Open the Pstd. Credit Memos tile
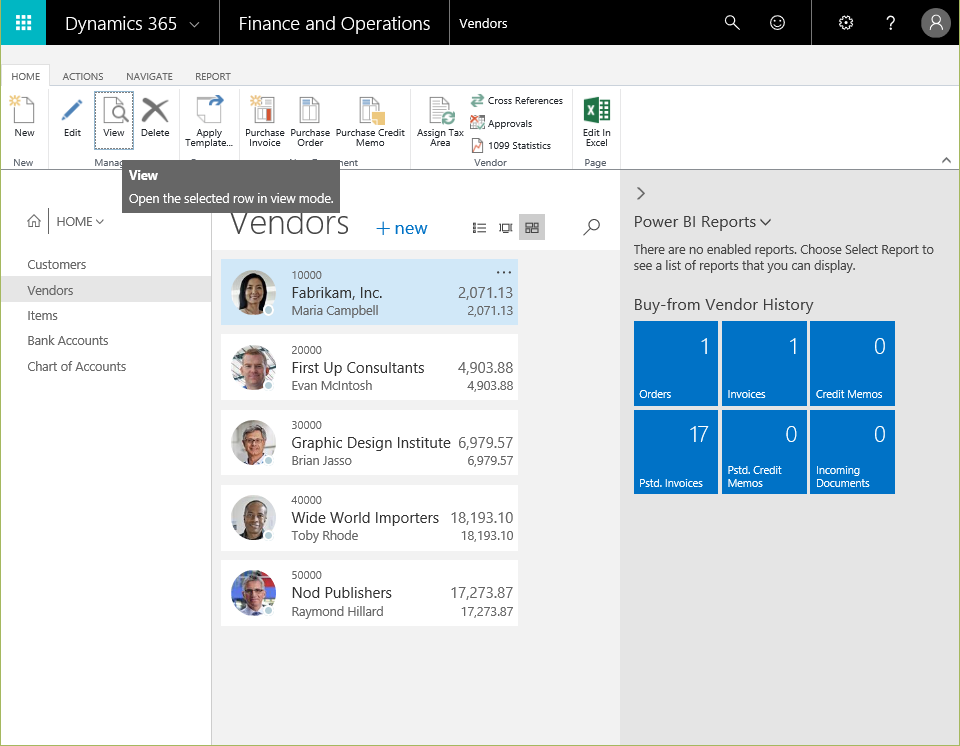This screenshot has width=960, height=746. [764, 451]
